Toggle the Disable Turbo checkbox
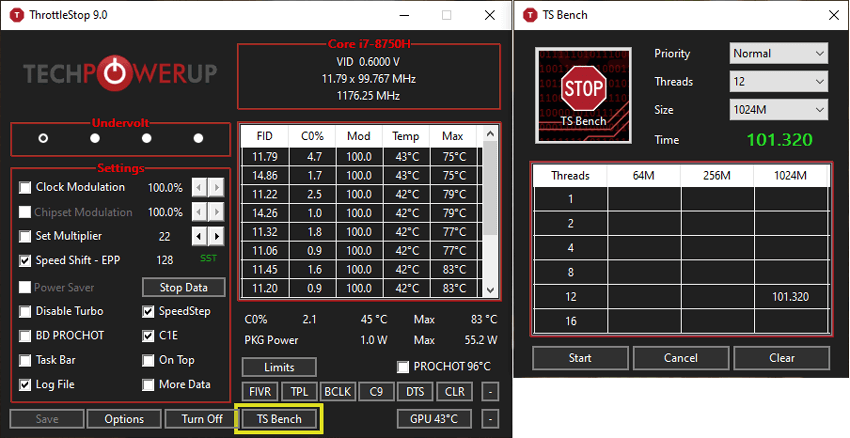The width and height of the screenshot is (850, 438). (x=26, y=311)
